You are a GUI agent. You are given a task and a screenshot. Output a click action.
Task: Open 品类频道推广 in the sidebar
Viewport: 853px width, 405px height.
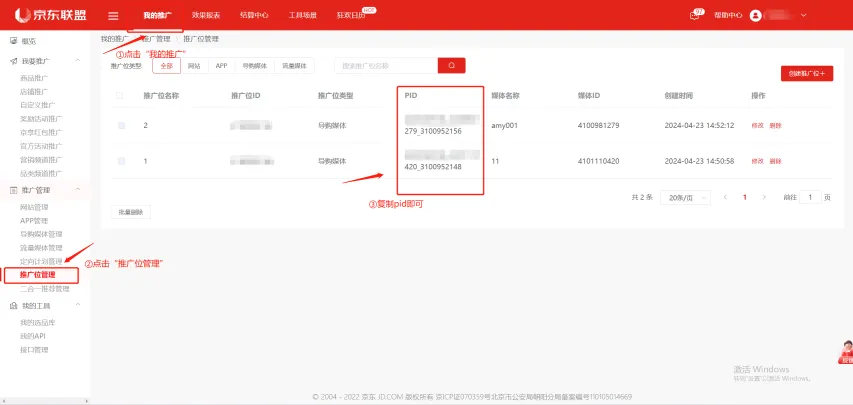(x=41, y=173)
